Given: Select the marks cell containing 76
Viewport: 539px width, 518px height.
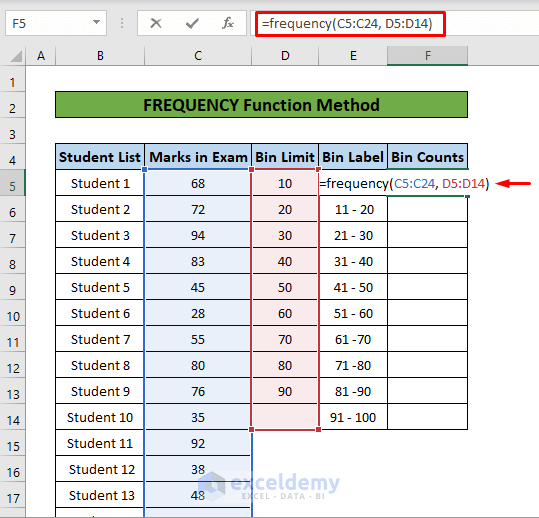Looking at the screenshot, I should (x=198, y=392).
